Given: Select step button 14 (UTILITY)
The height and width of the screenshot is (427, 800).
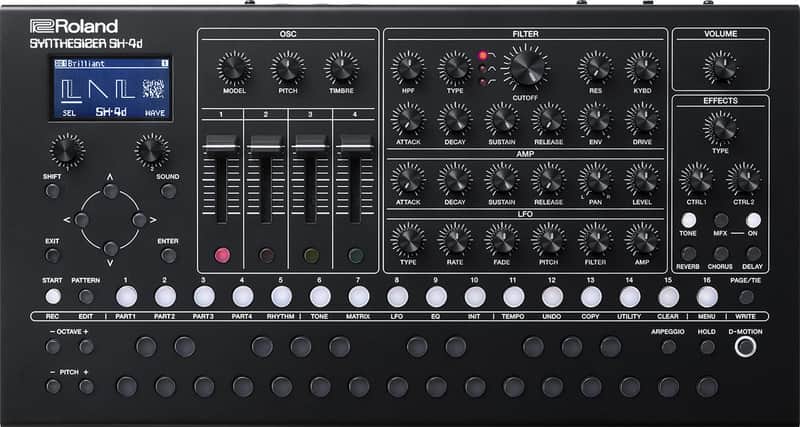Looking at the screenshot, I should coord(630,296).
